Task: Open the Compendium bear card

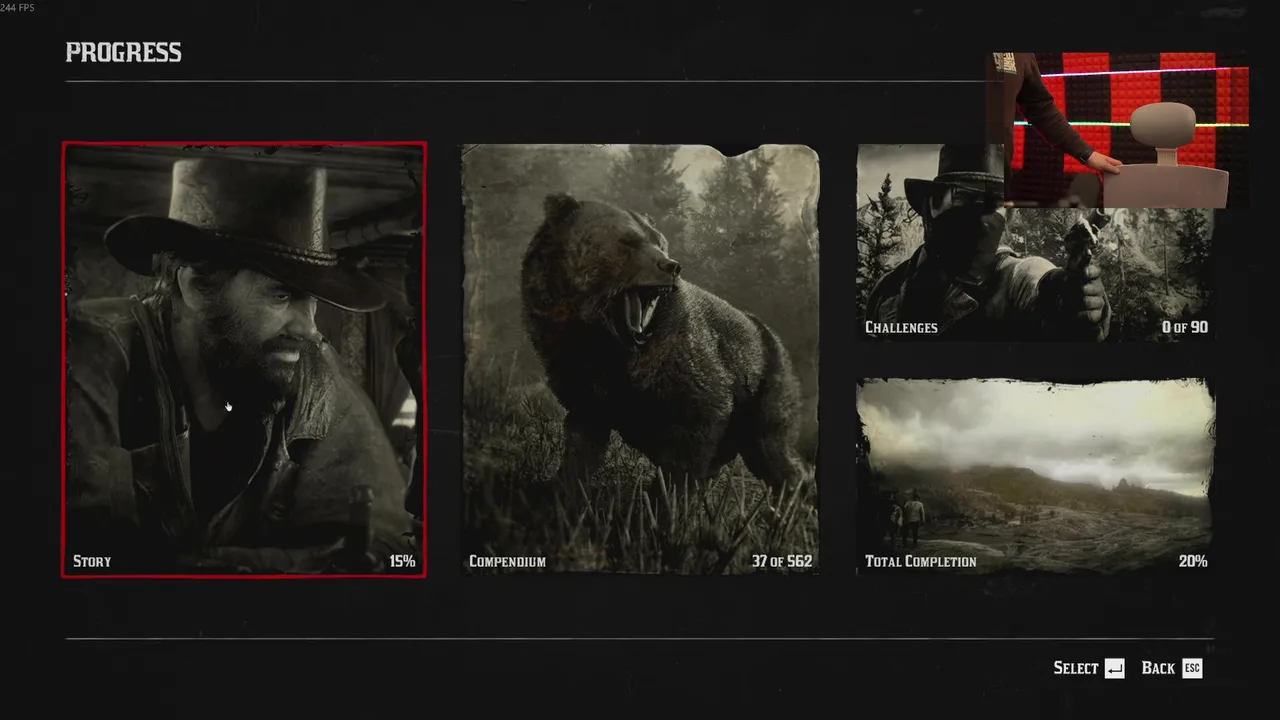Action: (x=639, y=359)
